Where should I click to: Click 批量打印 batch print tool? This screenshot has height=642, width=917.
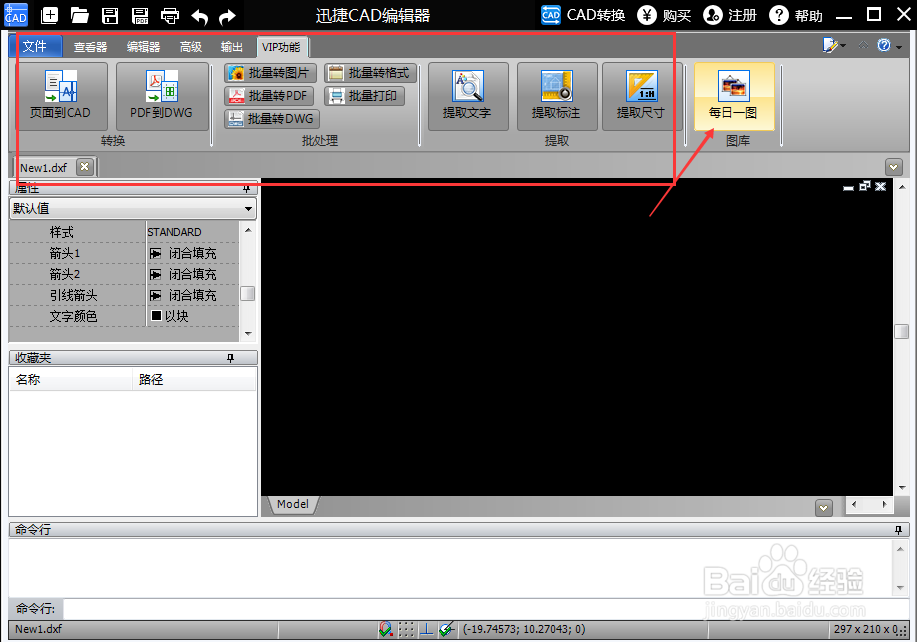tap(364, 96)
